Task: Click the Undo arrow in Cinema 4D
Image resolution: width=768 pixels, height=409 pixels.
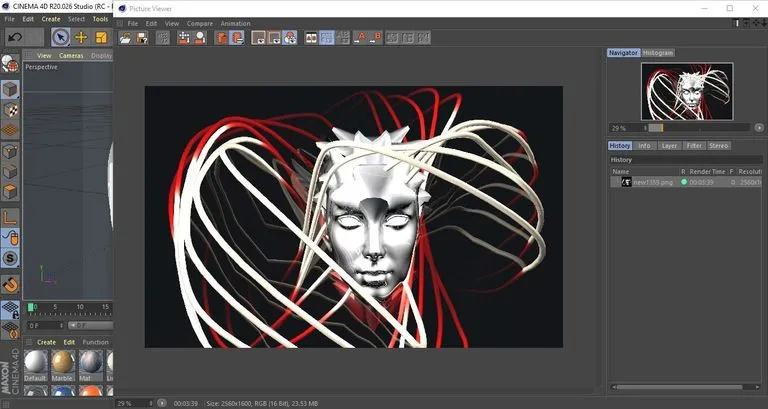Action: [x=15, y=37]
